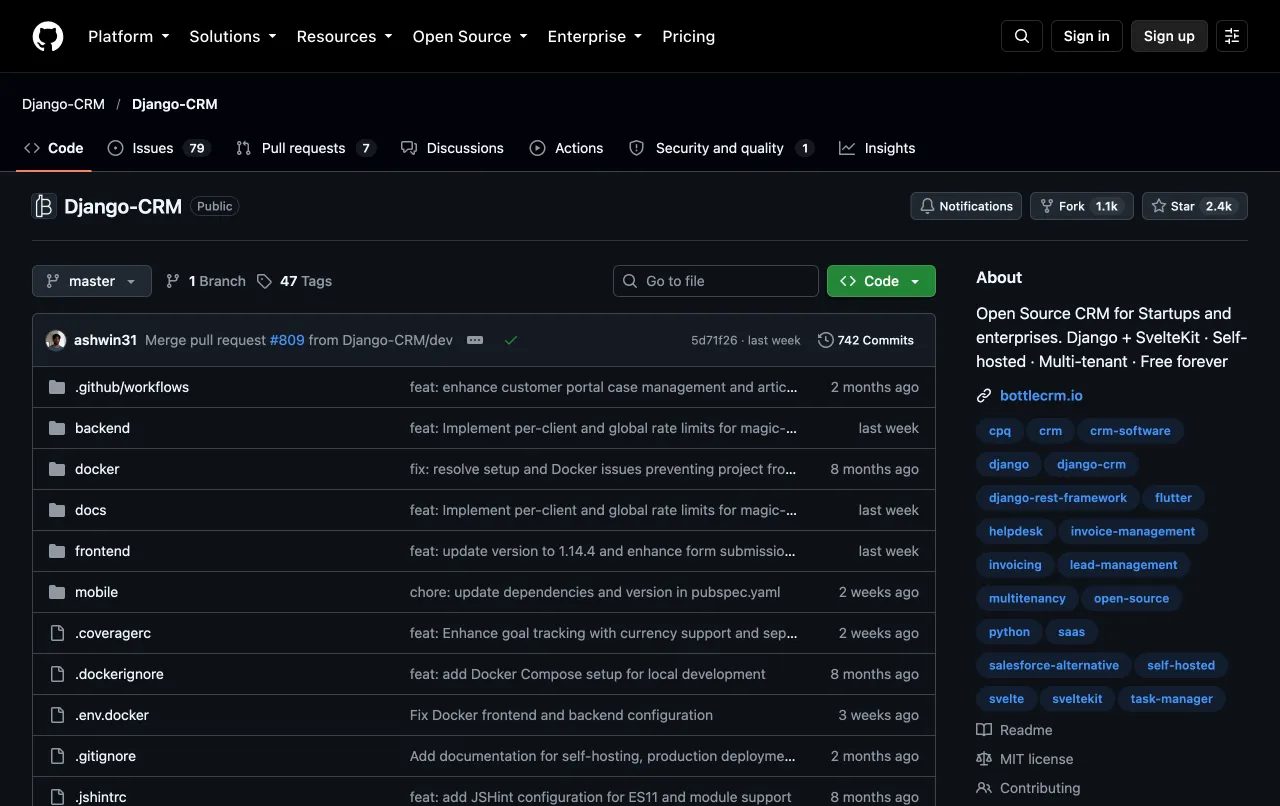This screenshot has height=806, width=1280.
Task: Open the 1 Branch link
Action: (205, 281)
